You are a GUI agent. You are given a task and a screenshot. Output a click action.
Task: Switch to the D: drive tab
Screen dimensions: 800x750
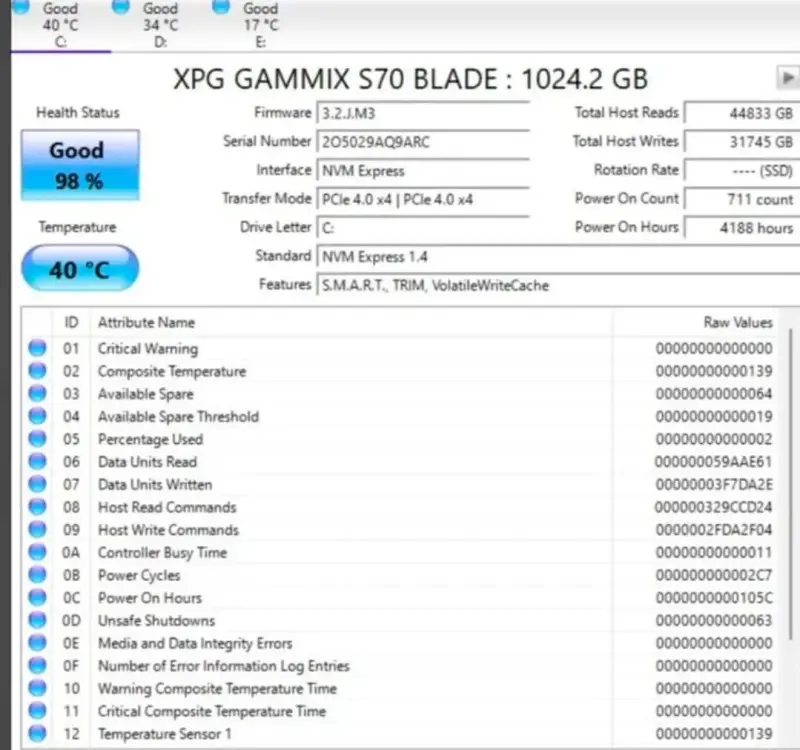coord(160,25)
